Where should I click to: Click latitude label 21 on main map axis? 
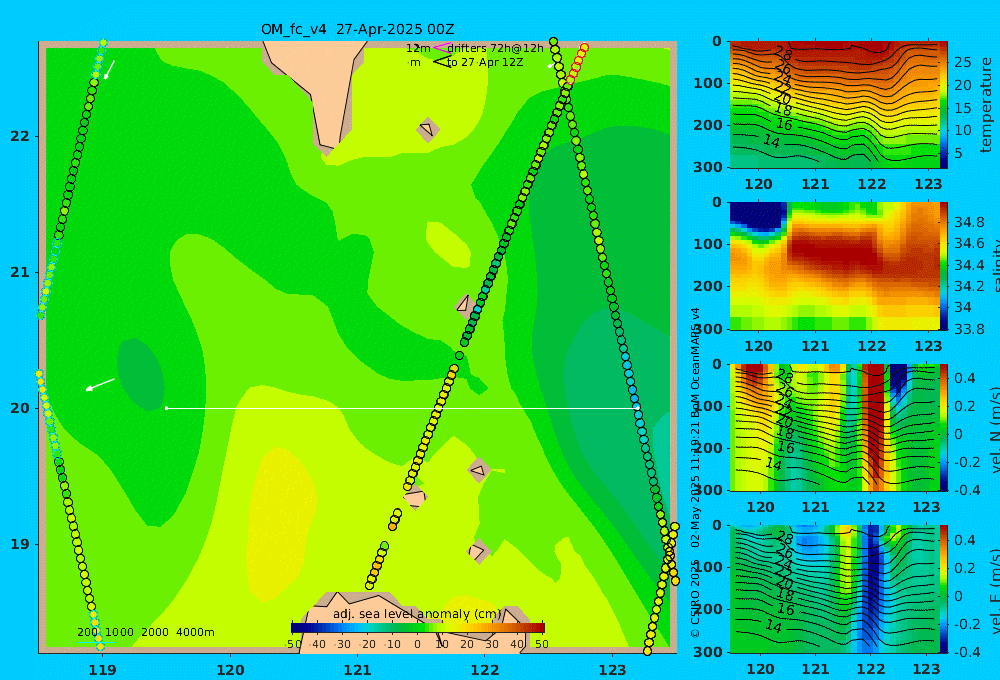pyautogui.click(x=19, y=272)
